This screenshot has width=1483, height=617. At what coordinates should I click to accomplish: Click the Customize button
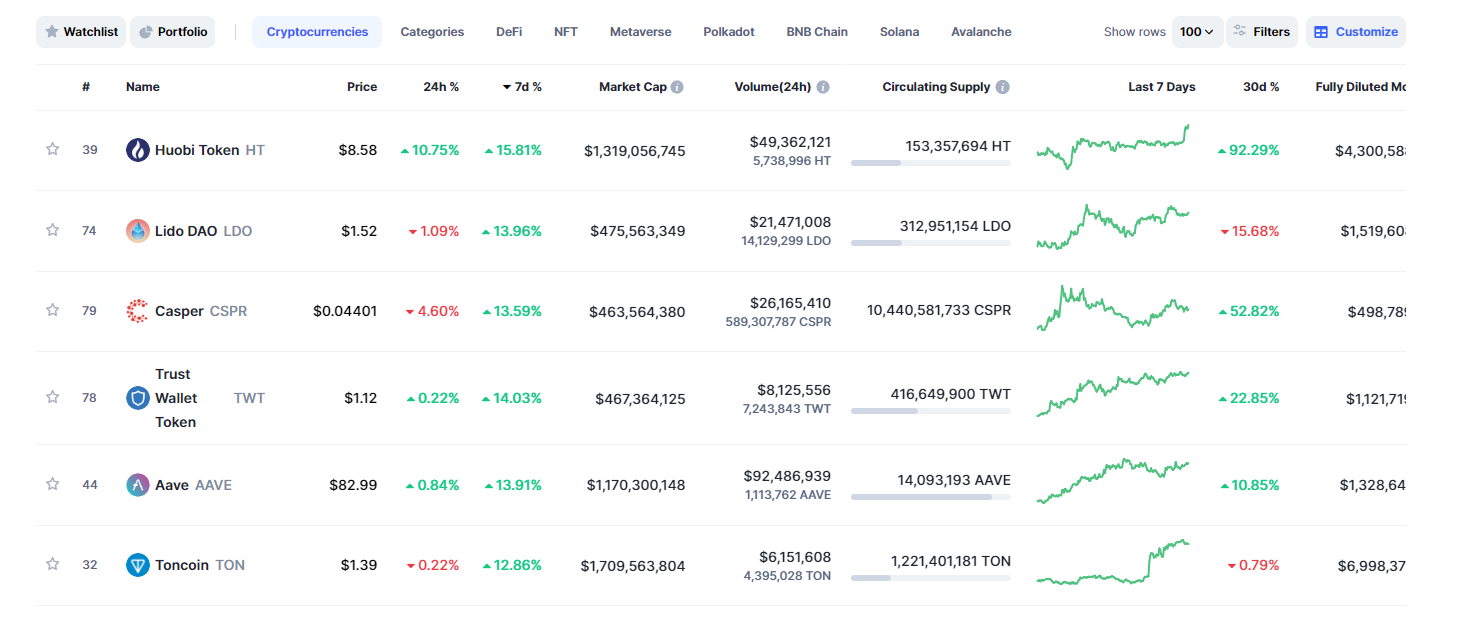tap(1355, 32)
